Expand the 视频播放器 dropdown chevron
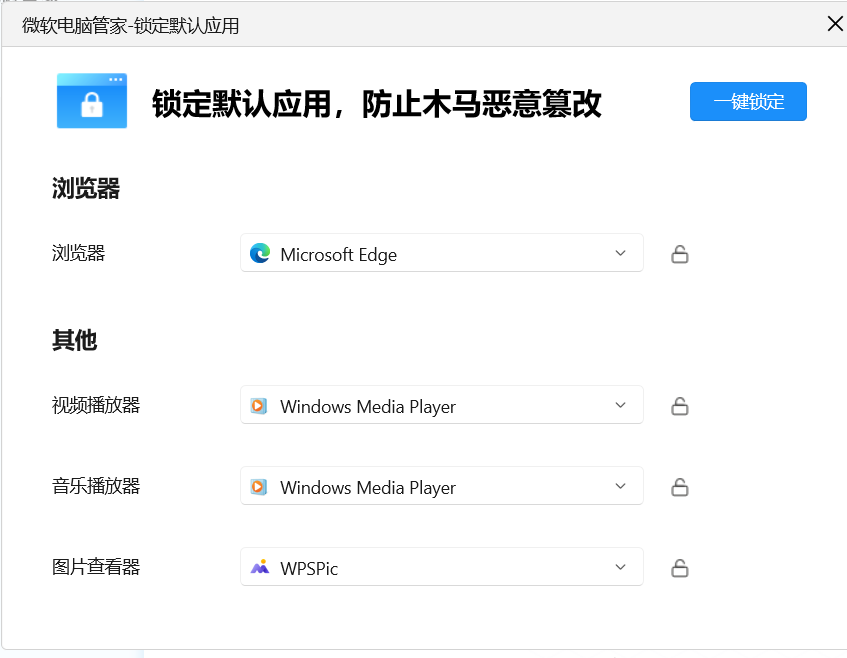 (x=620, y=405)
